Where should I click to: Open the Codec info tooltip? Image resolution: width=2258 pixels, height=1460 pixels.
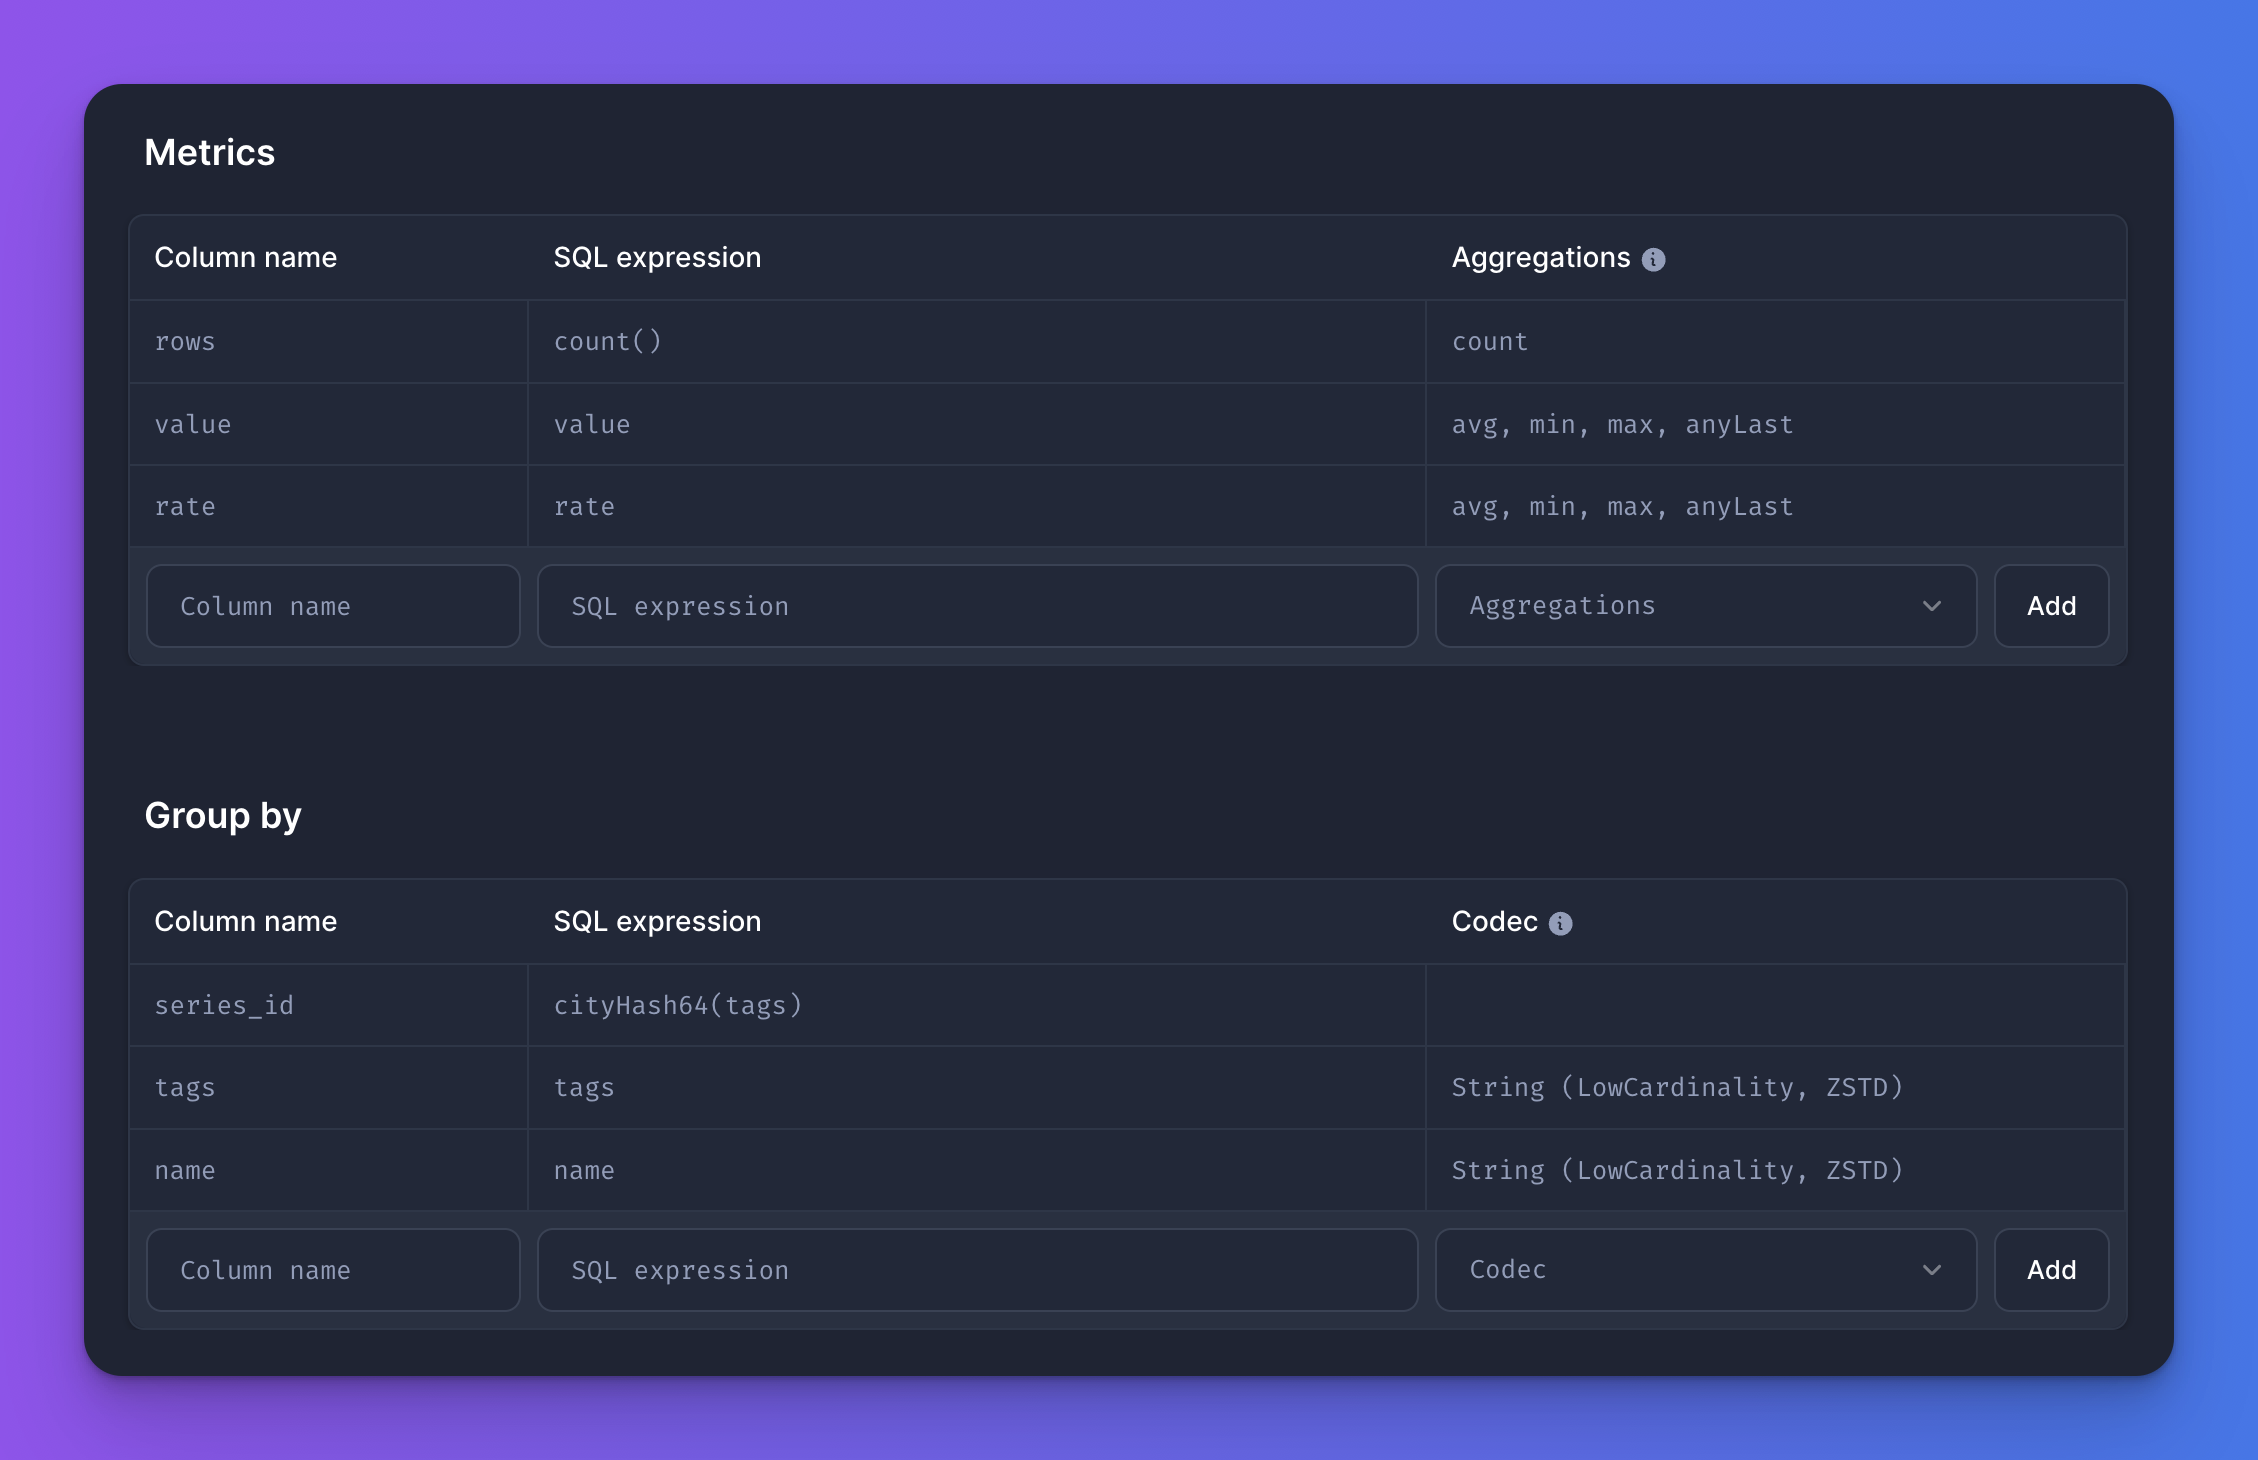(1561, 923)
